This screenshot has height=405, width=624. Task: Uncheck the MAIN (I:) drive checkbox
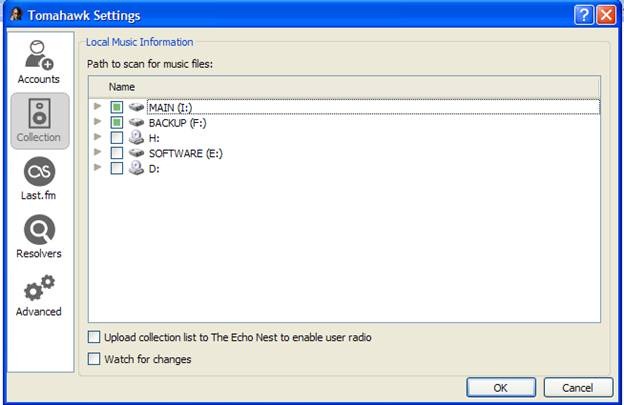pos(117,106)
